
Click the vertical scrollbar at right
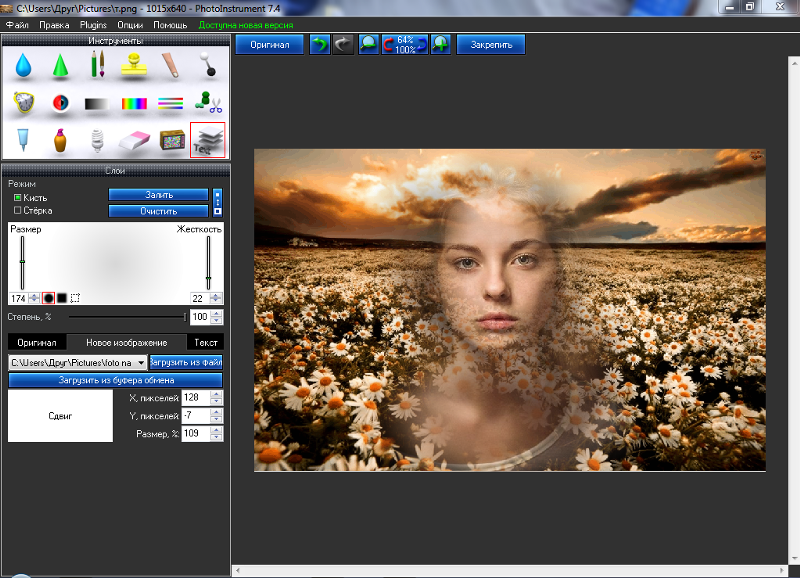794,310
